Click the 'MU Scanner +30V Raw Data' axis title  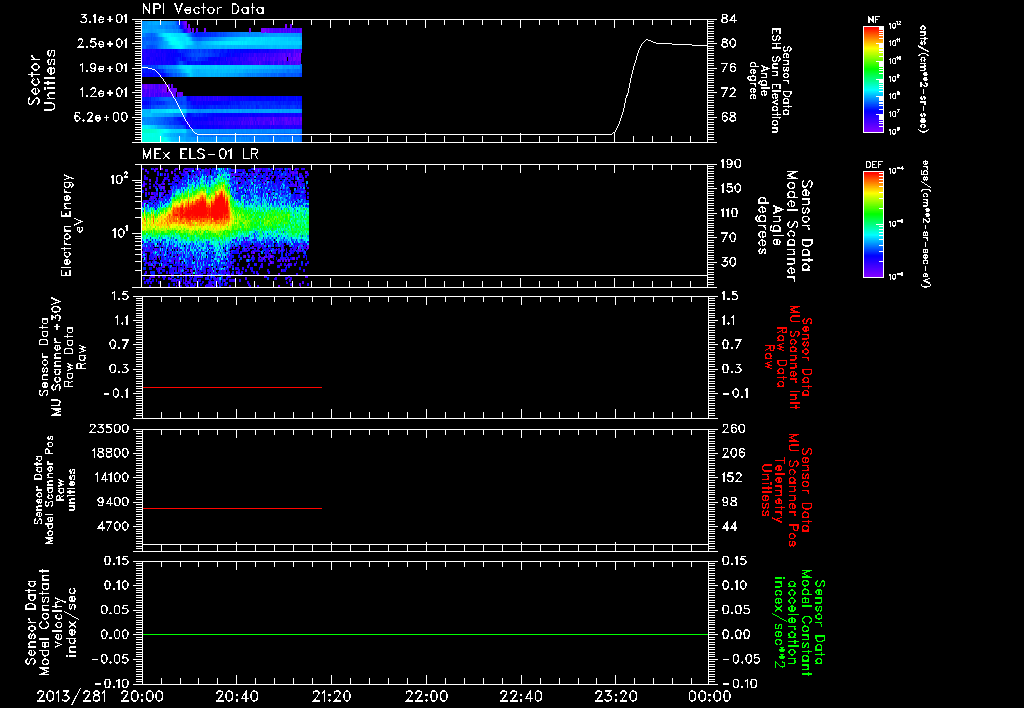61,357
